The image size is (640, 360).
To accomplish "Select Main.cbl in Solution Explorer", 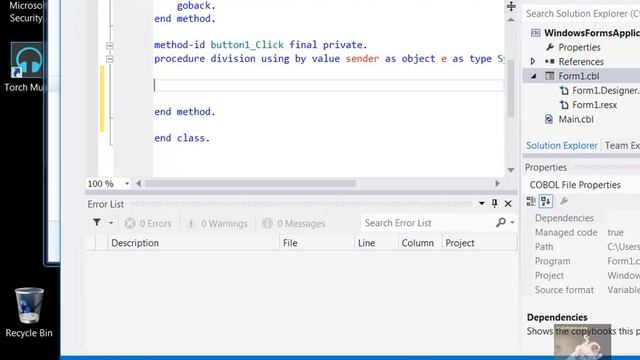I will tap(576, 119).
